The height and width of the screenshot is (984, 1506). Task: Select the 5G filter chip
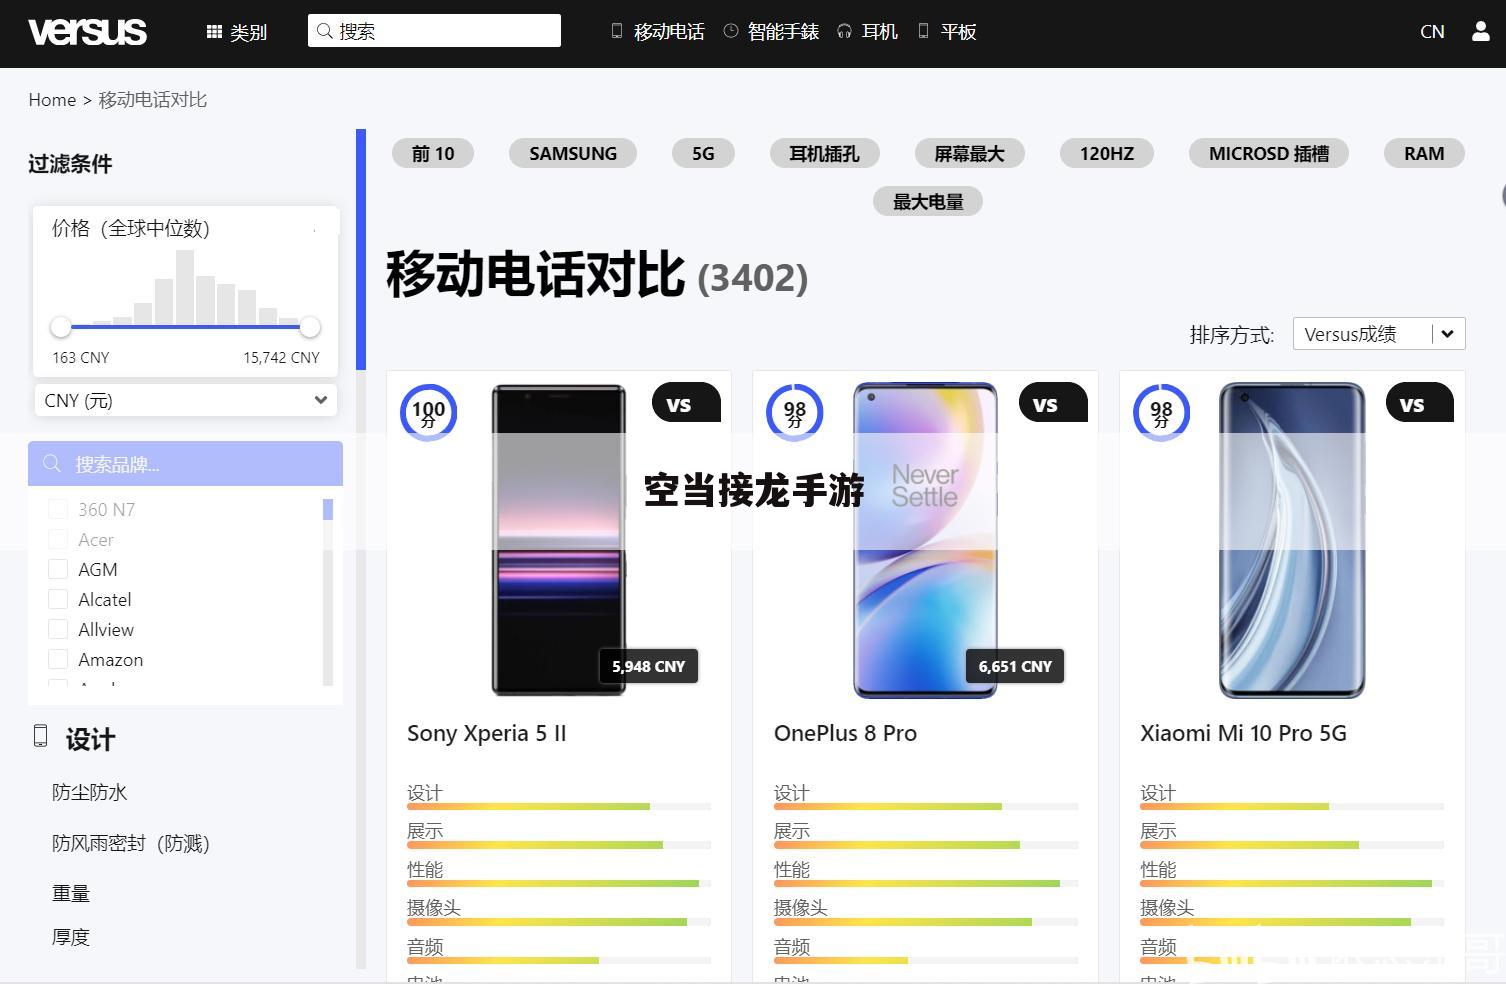click(x=703, y=153)
